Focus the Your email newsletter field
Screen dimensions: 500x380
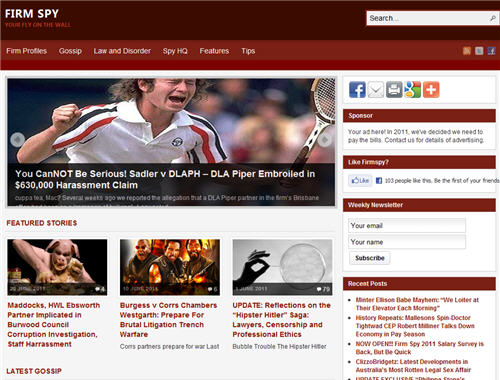407,226
